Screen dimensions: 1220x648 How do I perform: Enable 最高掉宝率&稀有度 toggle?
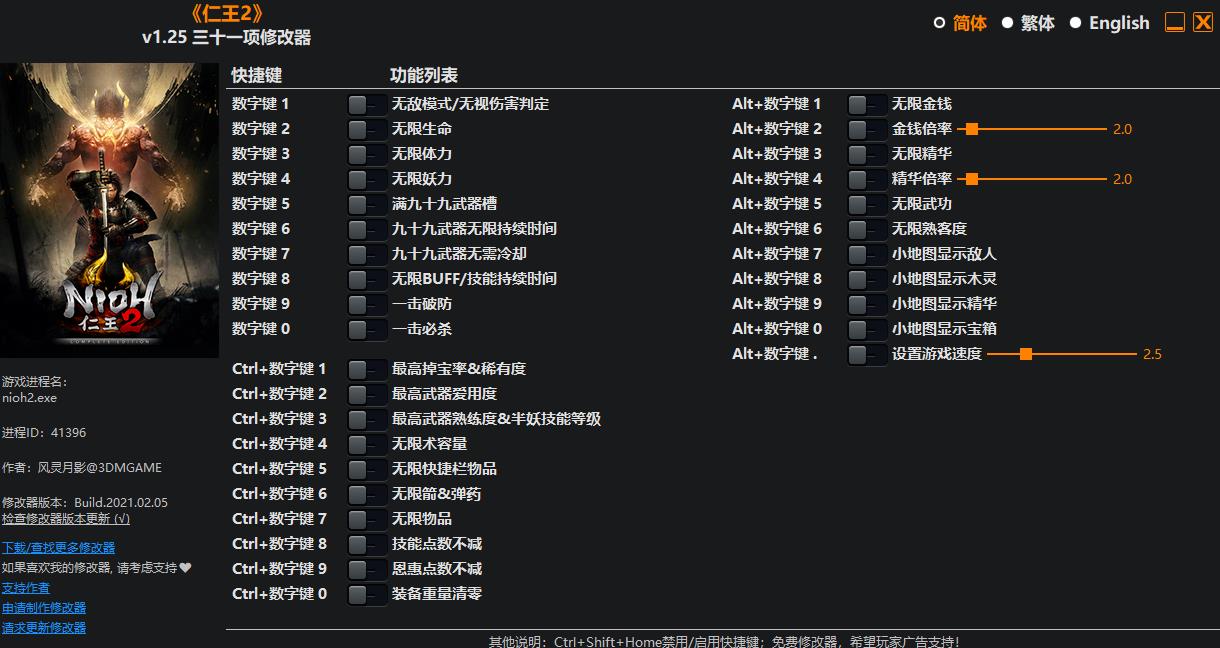click(x=367, y=369)
